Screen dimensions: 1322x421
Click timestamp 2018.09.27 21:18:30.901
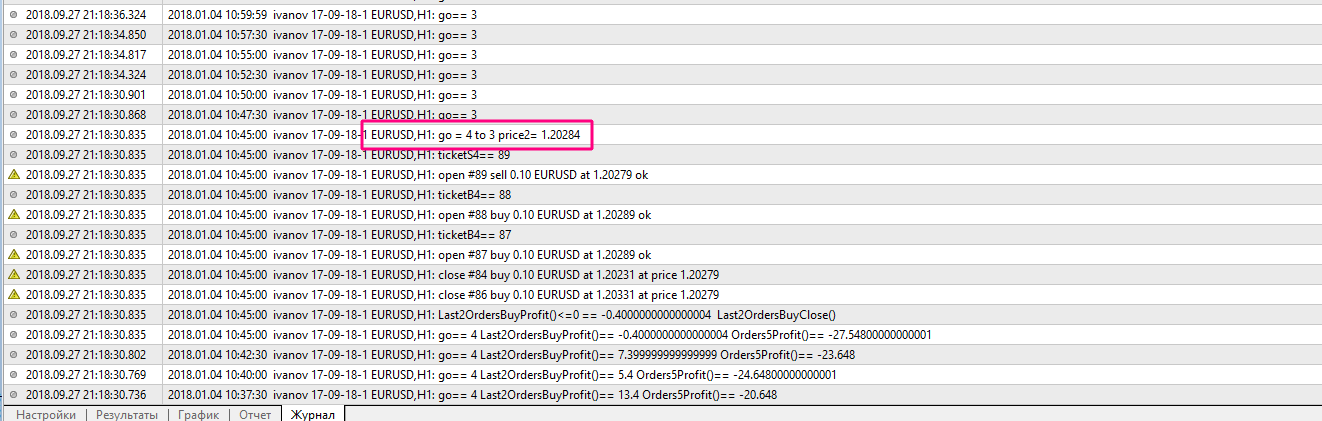85,95
